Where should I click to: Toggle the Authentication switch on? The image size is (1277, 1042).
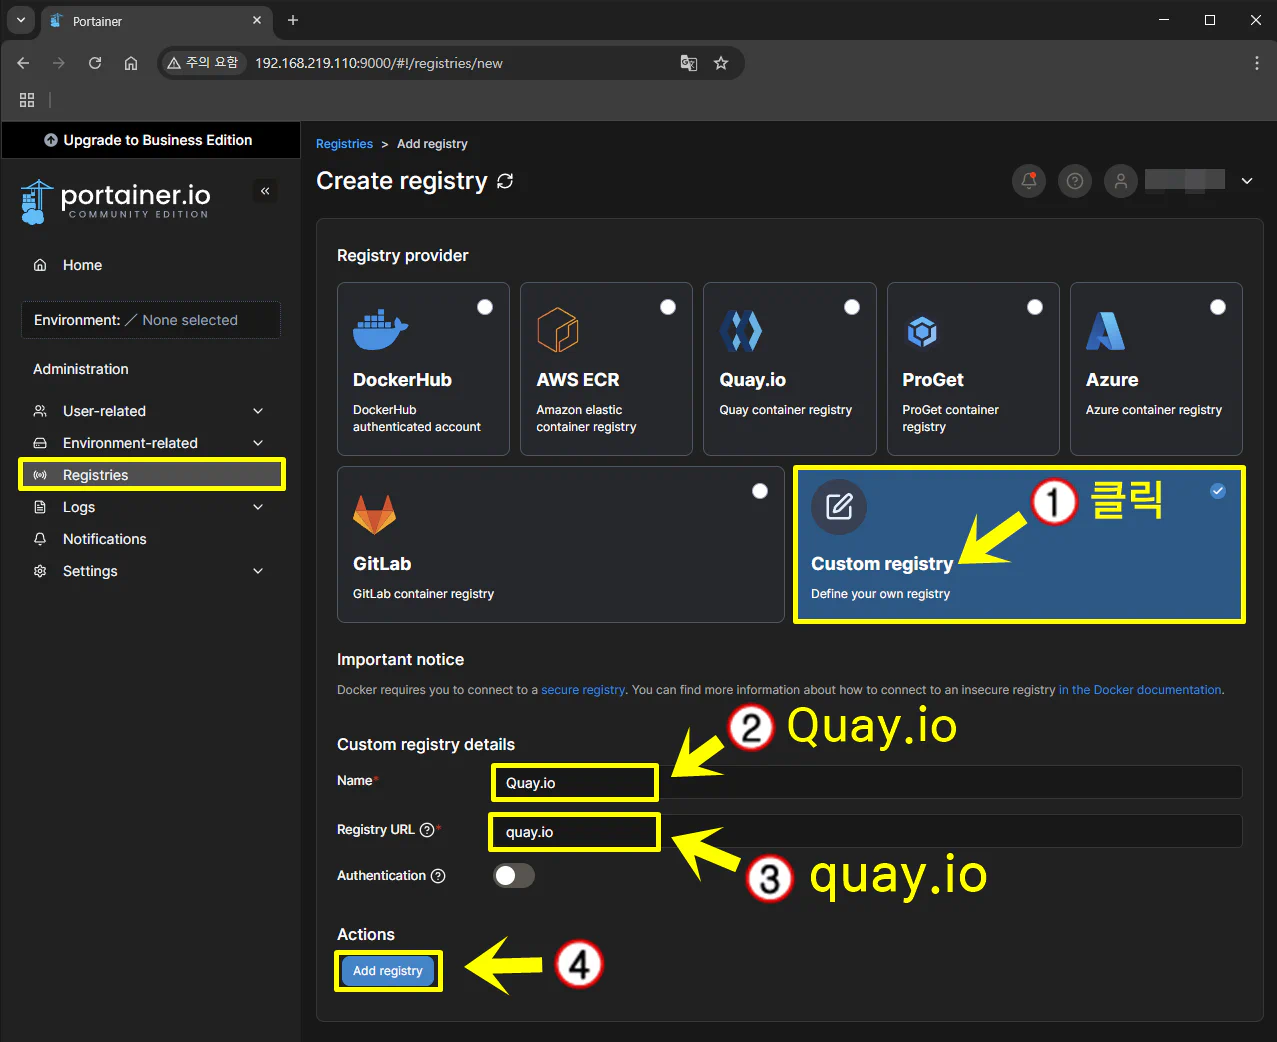(514, 876)
